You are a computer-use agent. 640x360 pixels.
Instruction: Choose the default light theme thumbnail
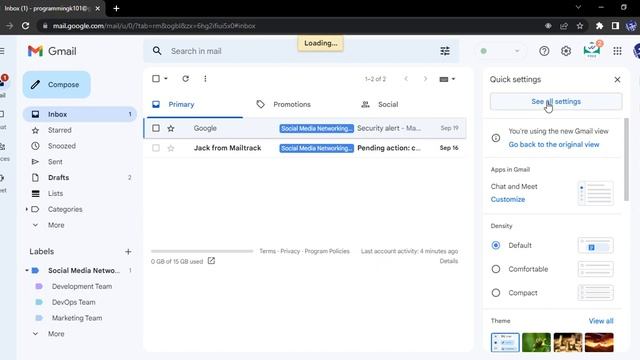pyautogui.click(x=505, y=342)
